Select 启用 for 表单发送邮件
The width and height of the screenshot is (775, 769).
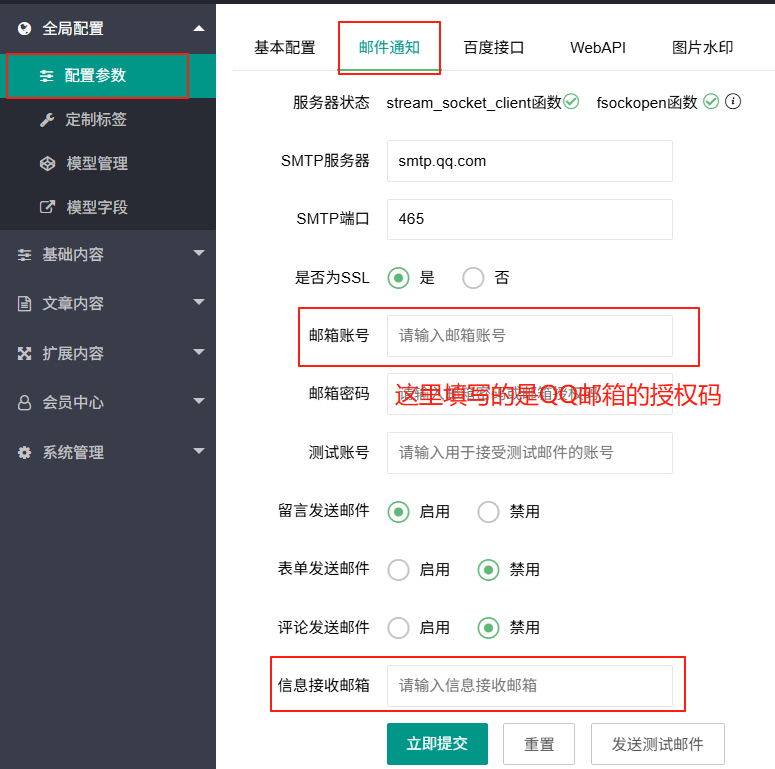[x=398, y=570]
